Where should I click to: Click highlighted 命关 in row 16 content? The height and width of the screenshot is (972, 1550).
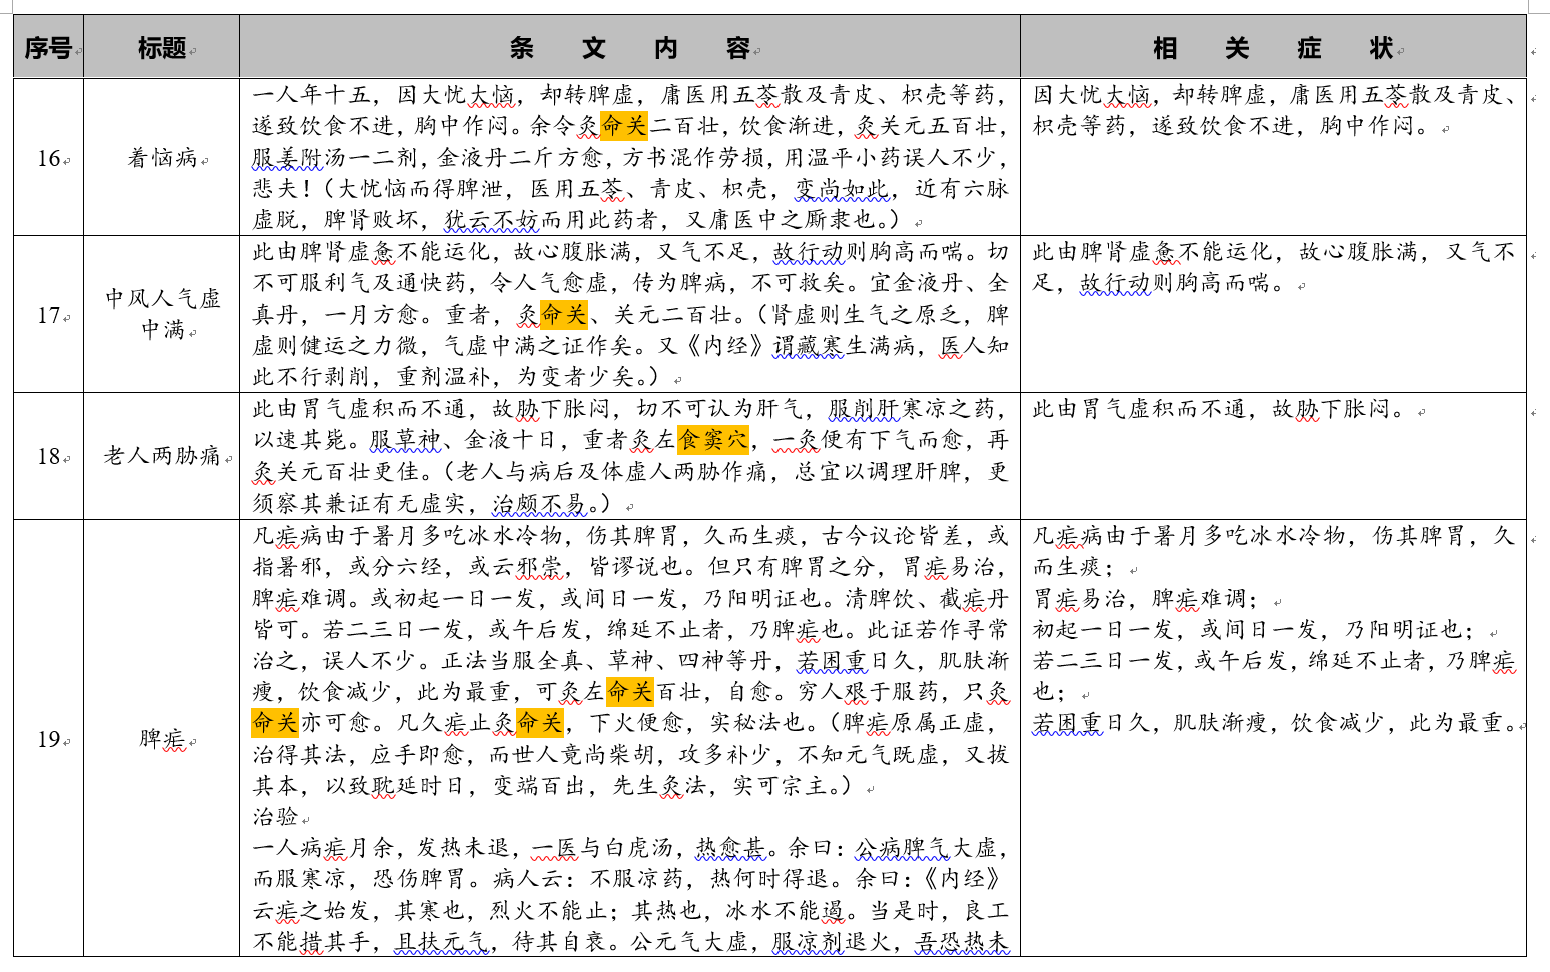click(x=624, y=126)
